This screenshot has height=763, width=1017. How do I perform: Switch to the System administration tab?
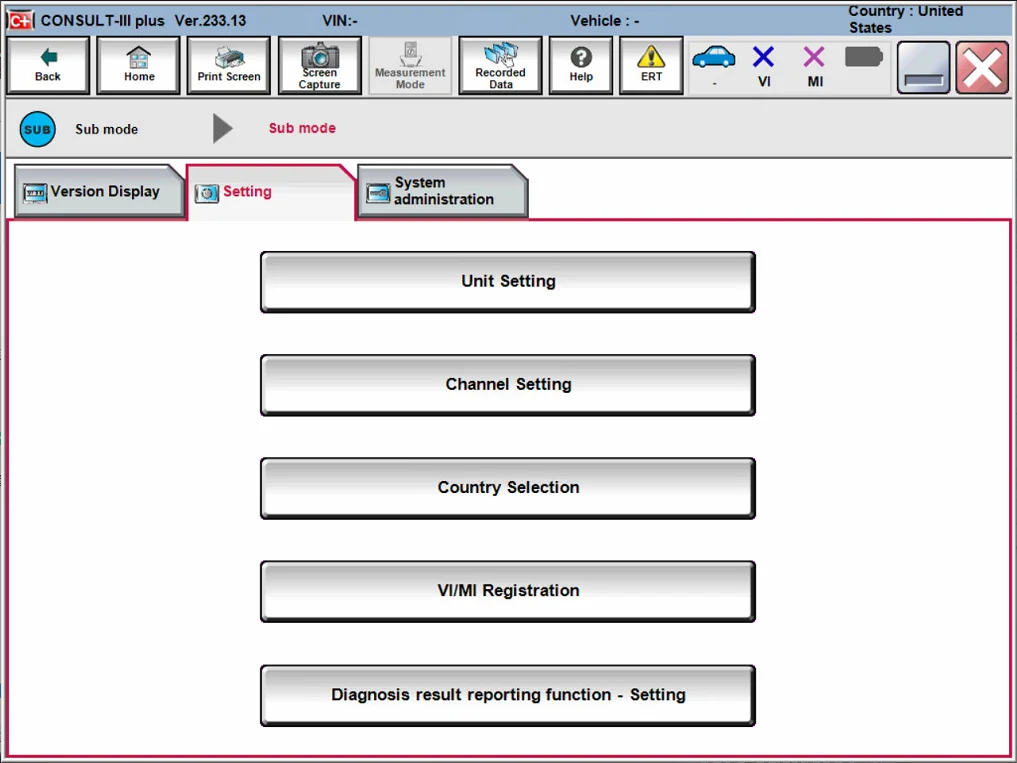point(442,191)
